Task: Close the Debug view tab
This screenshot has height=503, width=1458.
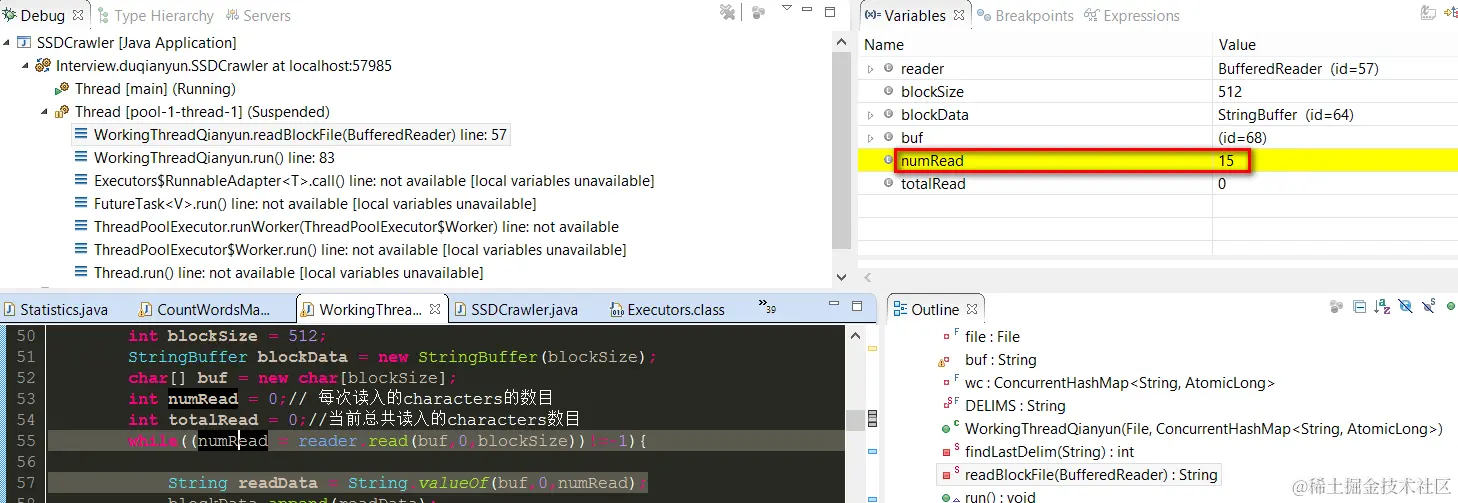Action: click(x=78, y=15)
